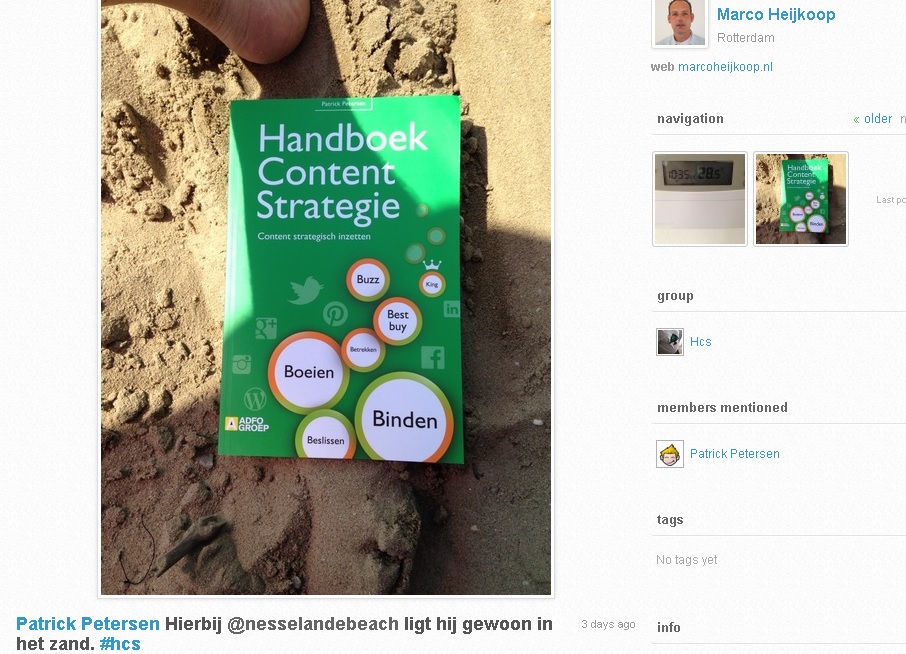The image size is (906, 654).
Task: Click the navigation section heading
Action: pos(690,119)
